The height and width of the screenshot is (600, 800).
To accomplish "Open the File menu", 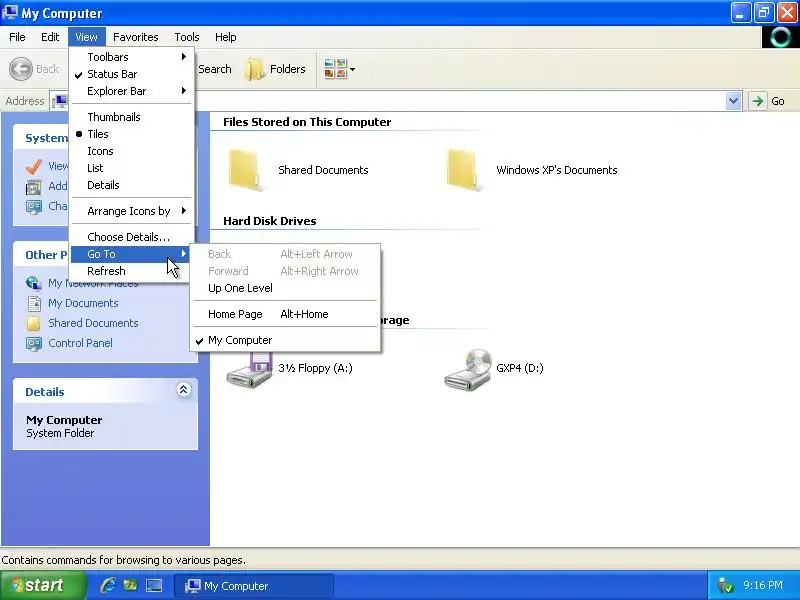I will coord(17,37).
